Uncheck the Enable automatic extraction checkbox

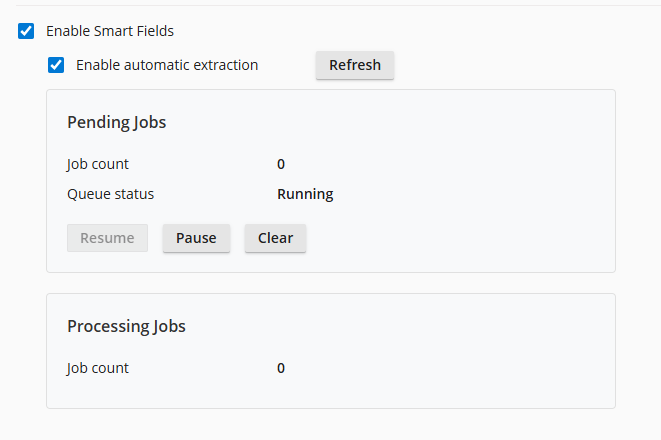pos(57,66)
